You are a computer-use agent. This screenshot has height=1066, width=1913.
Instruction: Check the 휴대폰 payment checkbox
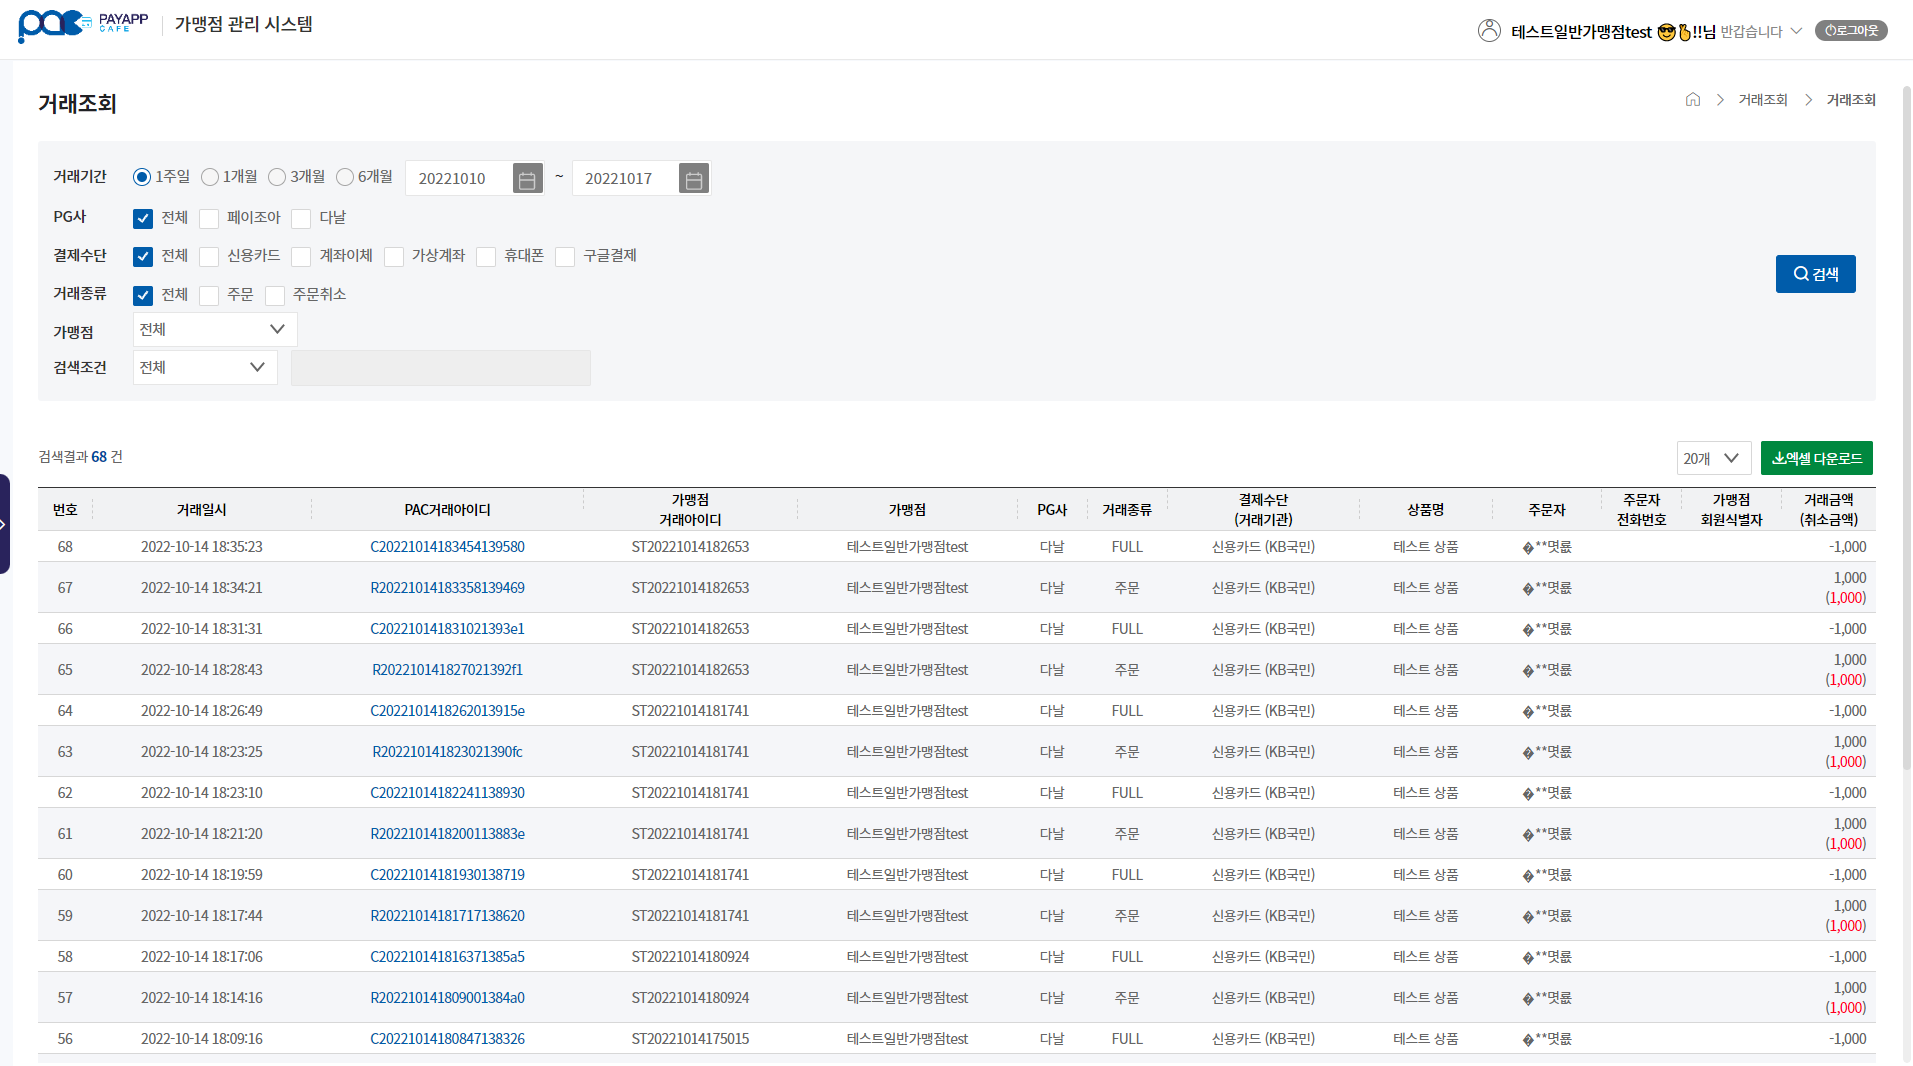(x=486, y=256)
